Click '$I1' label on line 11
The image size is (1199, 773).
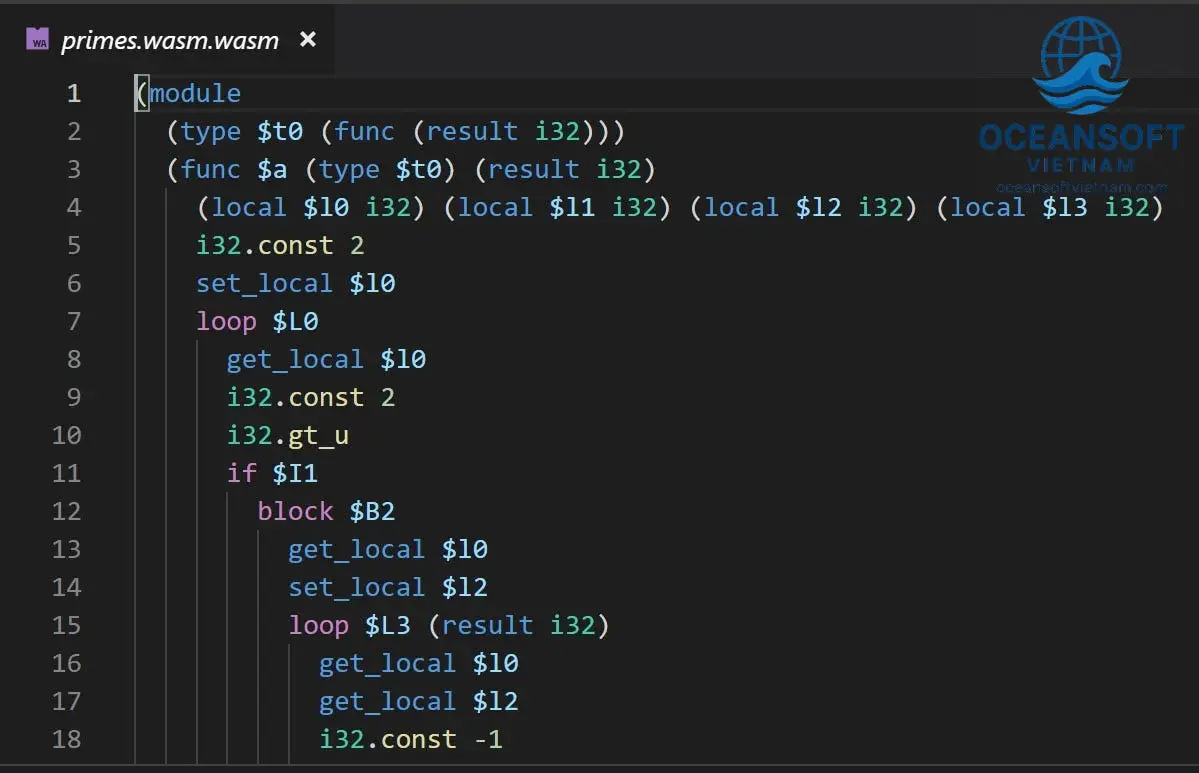[x=295, y=473]
